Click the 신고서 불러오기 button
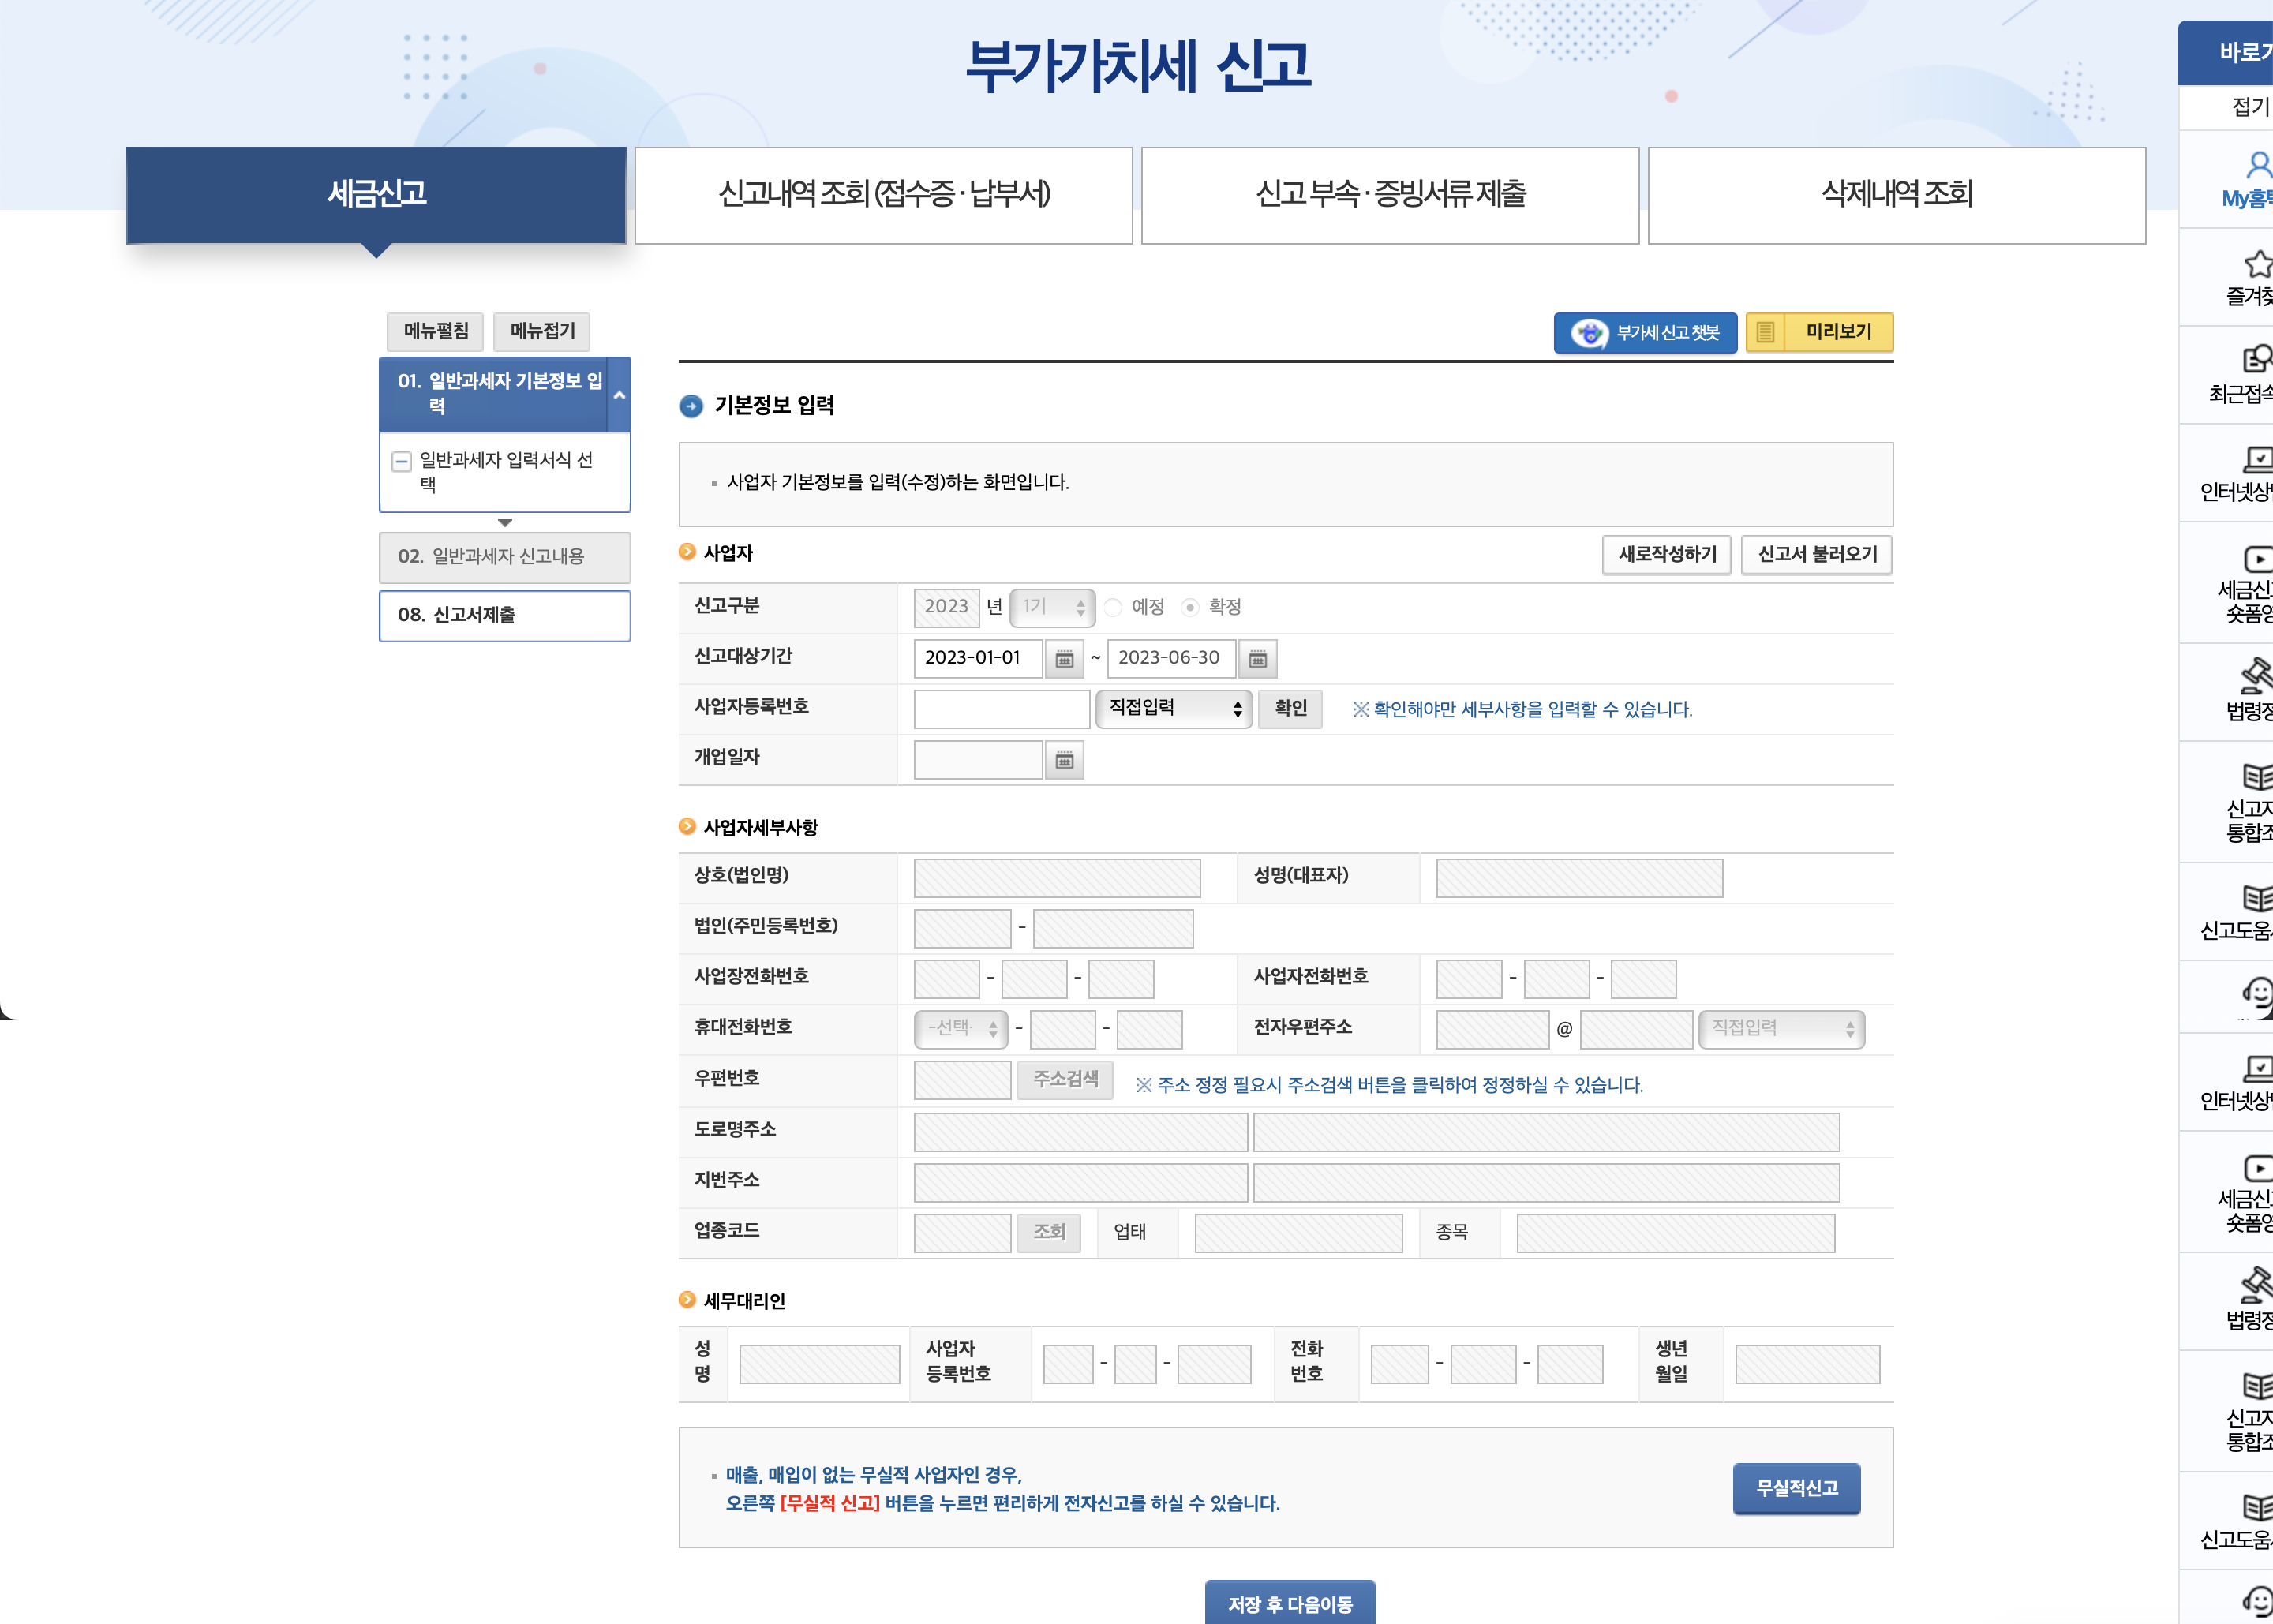The height and width of the screenshot is (1624, 2273). (x=1816, y=555)
